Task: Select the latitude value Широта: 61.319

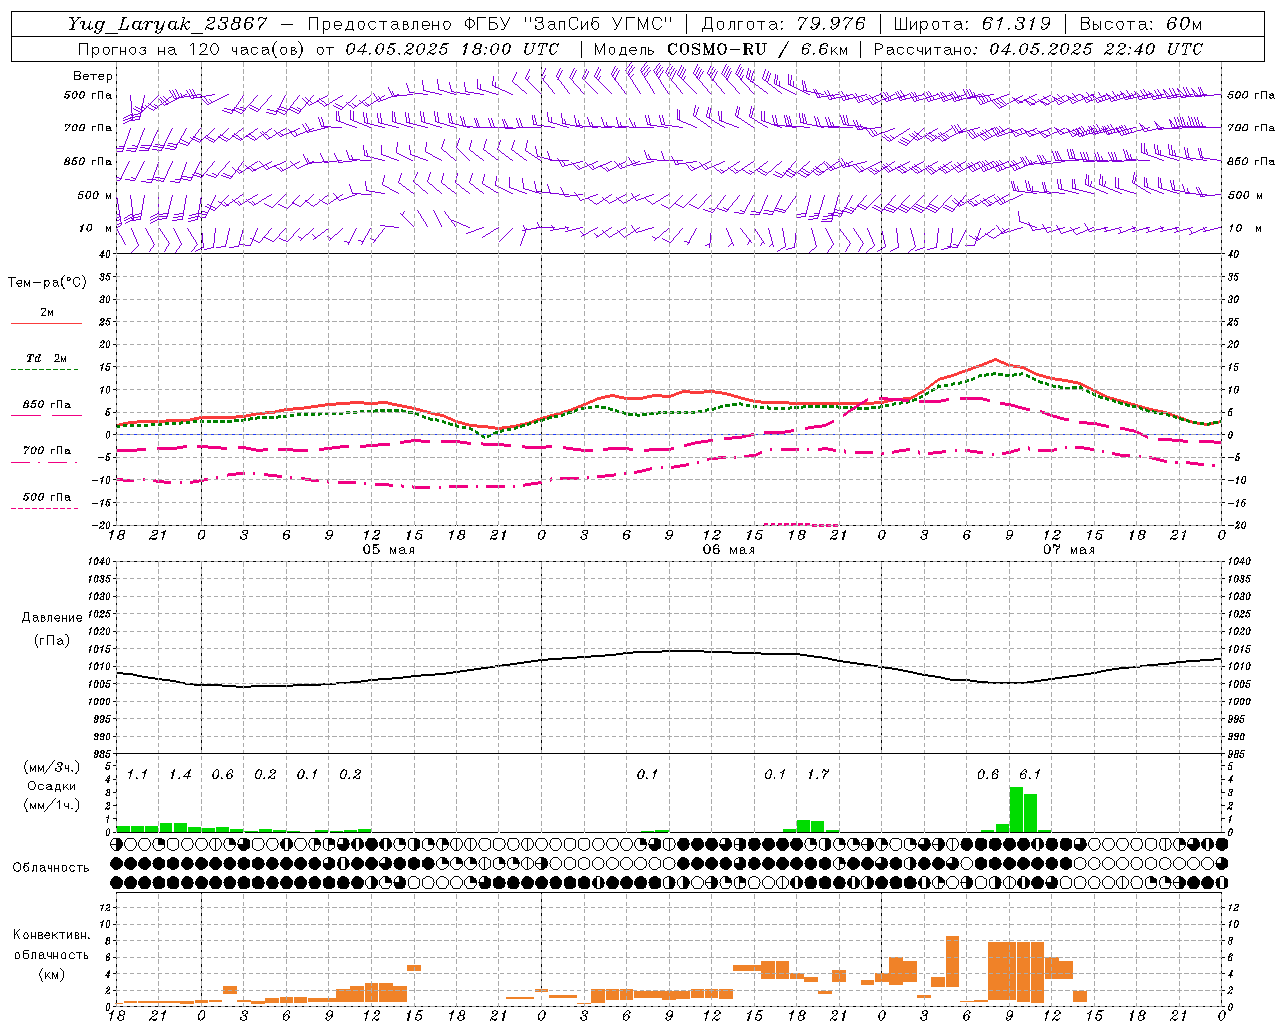Action: coord(972,24)
